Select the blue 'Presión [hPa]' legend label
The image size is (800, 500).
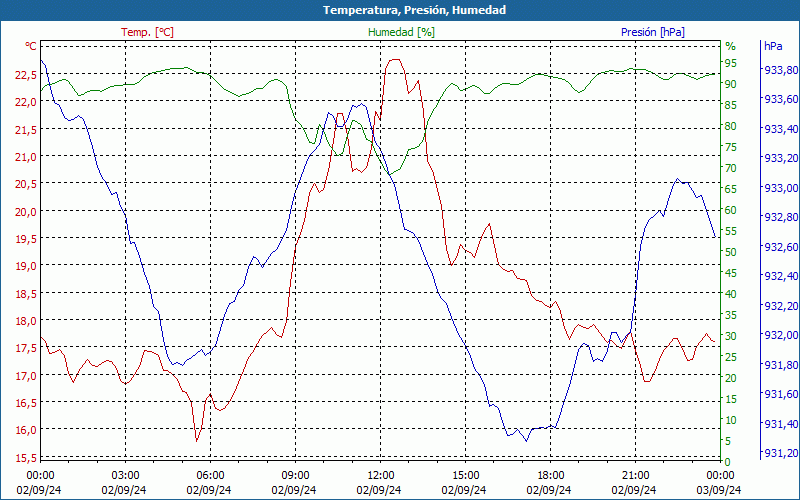point(653,32)
